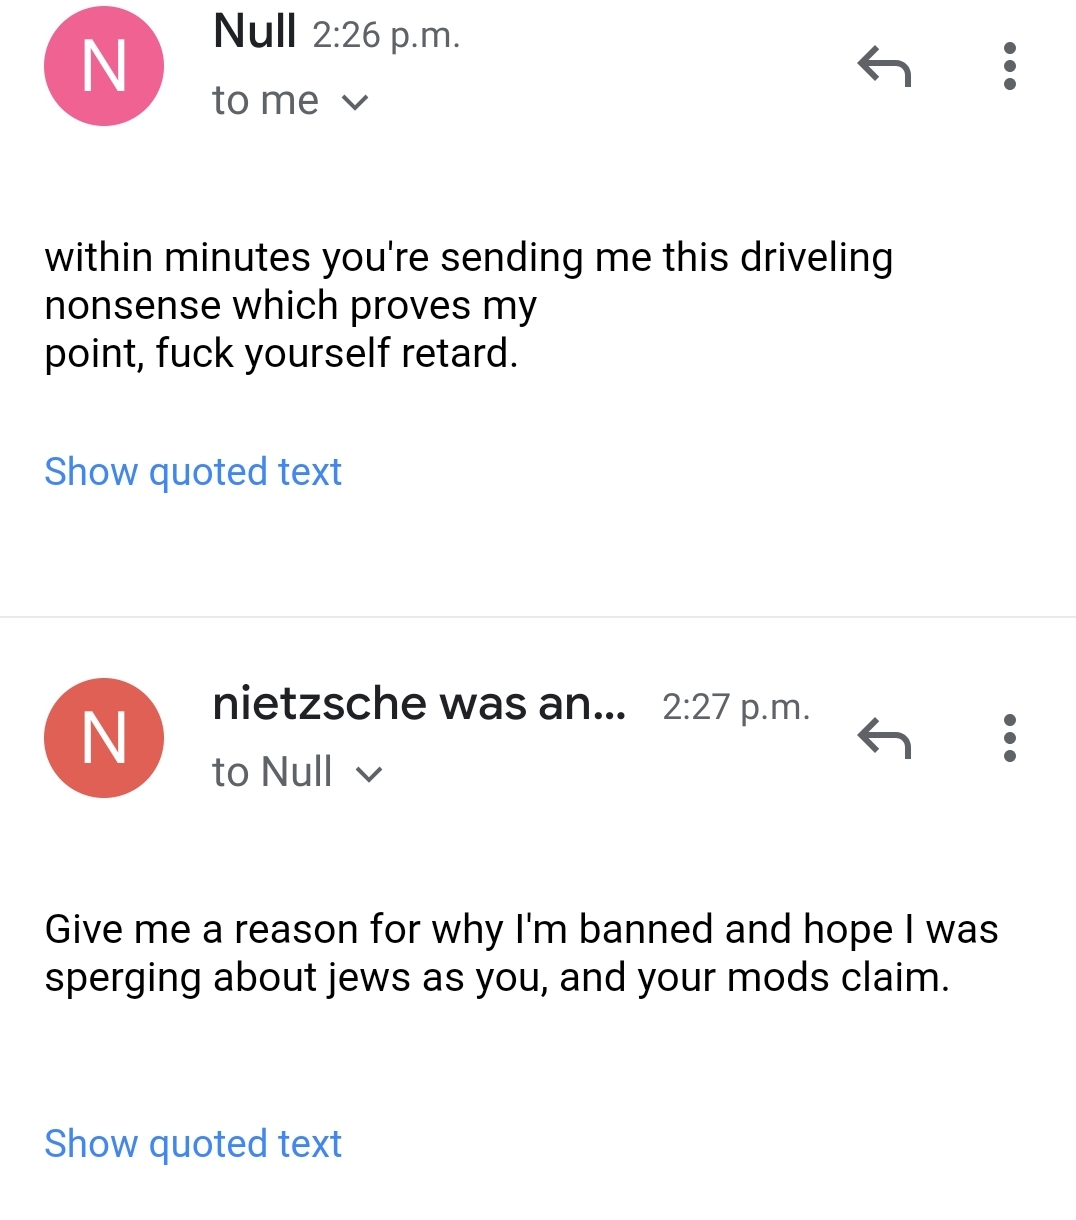Open more options for Null's email
The height and width of the screenshot is (1220, 1076).
(1009, 66)
